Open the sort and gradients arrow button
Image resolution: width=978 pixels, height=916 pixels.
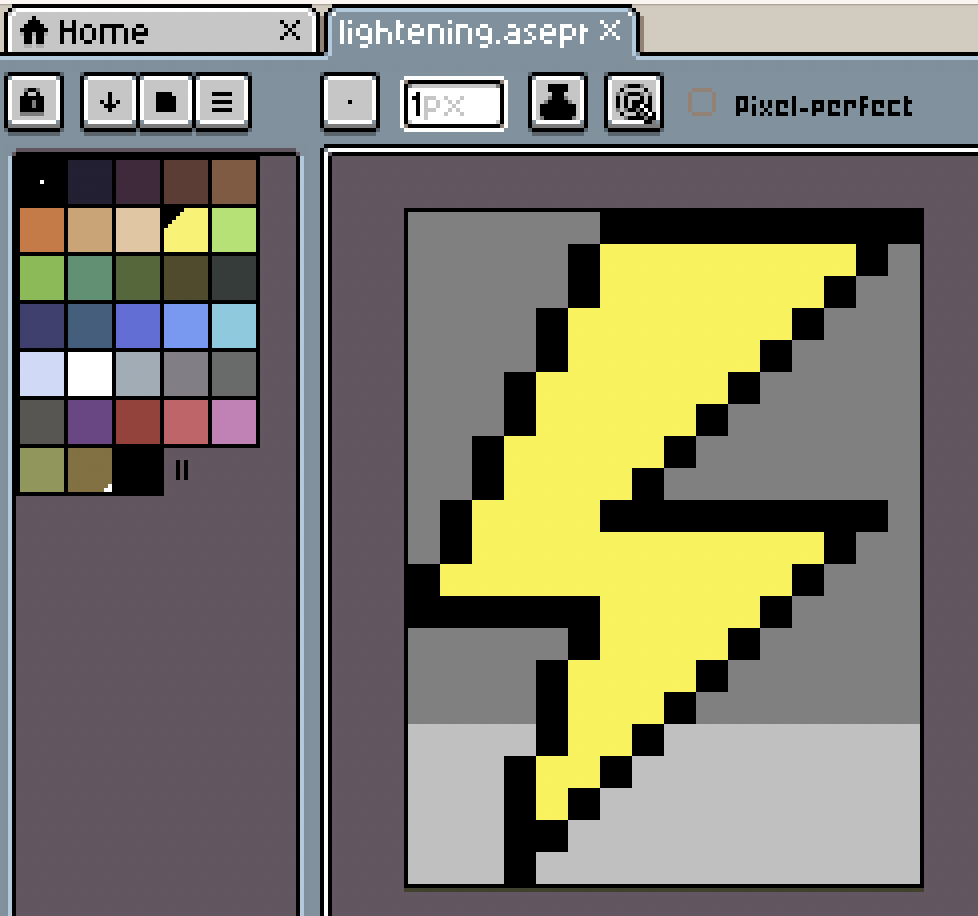coord(109,102)
